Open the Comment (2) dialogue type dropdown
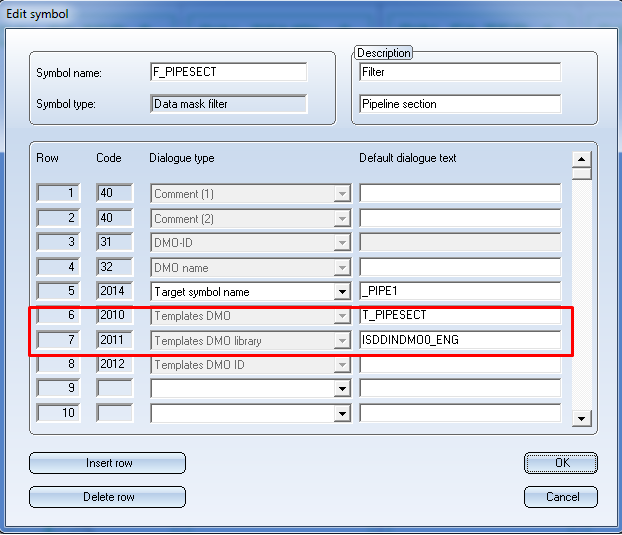Screen dimensions: 622x535 [342, 219]
